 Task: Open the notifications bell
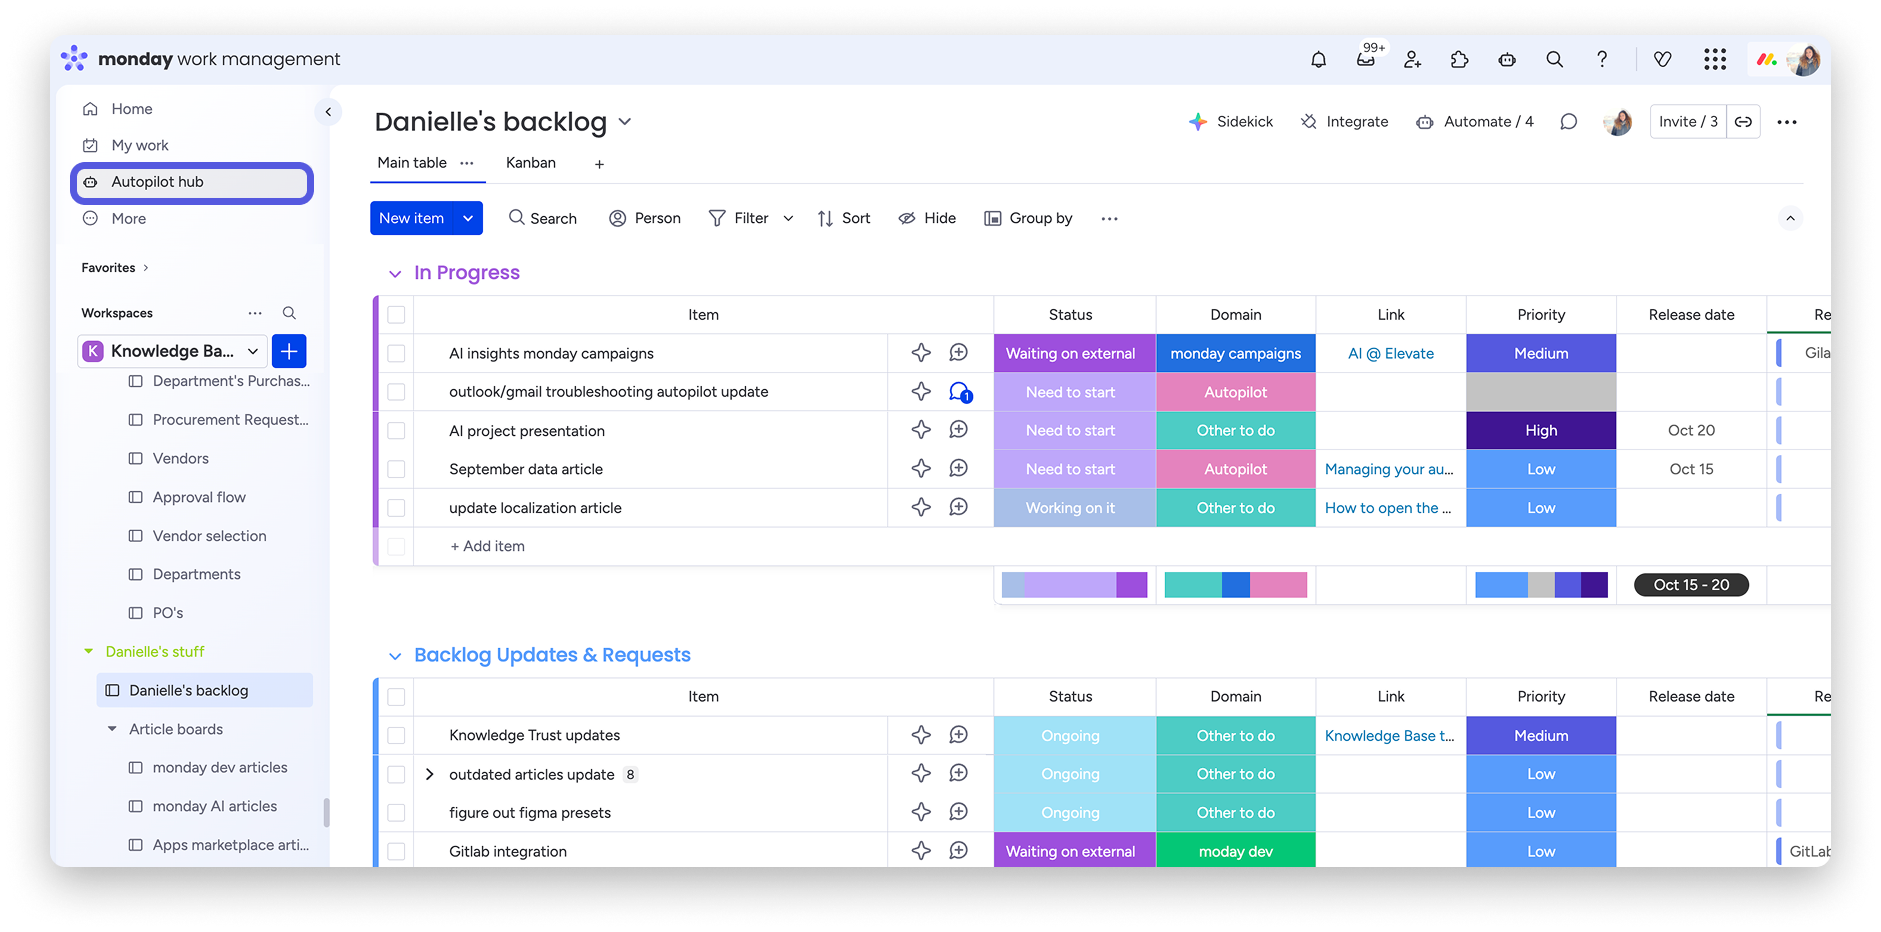point(1318,60)
